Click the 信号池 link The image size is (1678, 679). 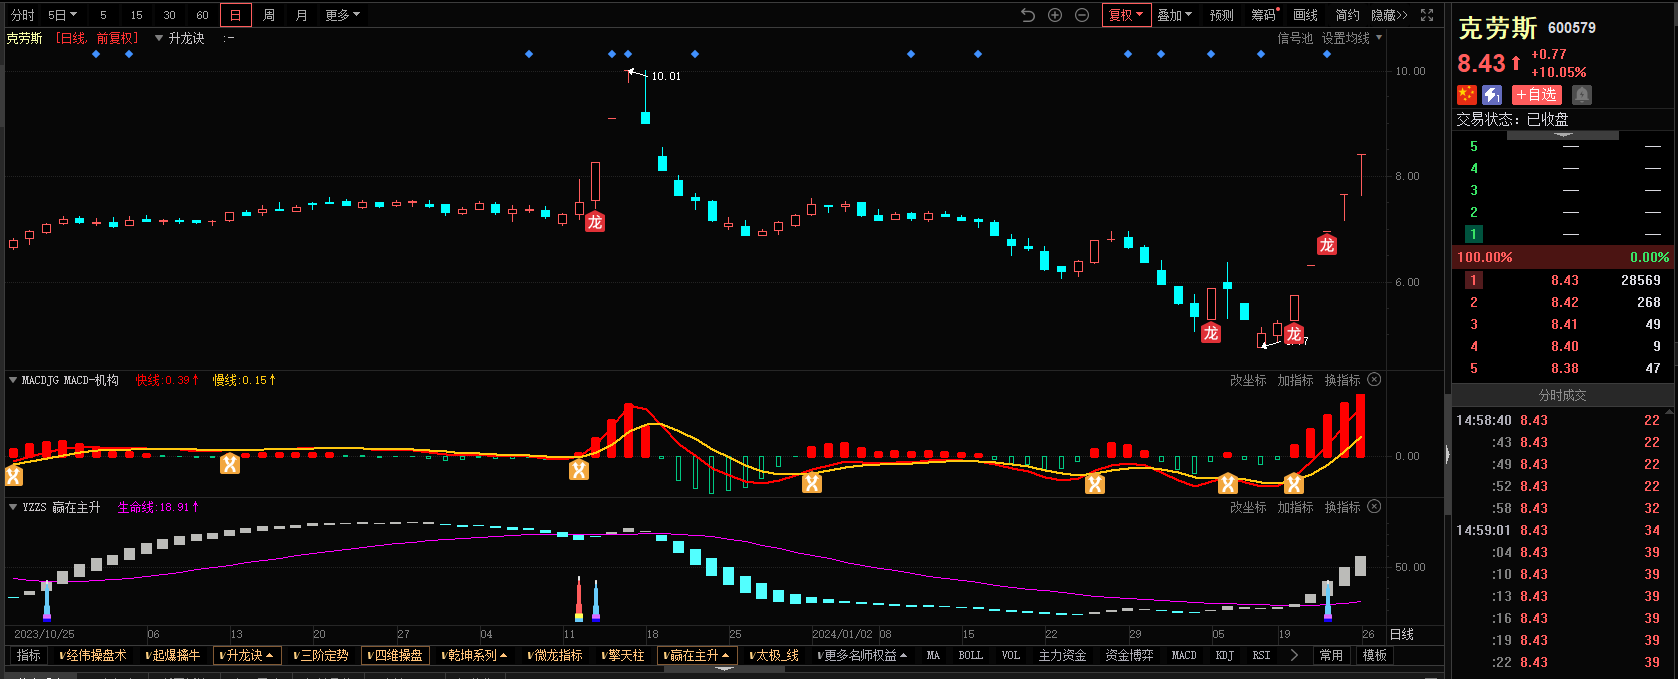pos(1295,38)
